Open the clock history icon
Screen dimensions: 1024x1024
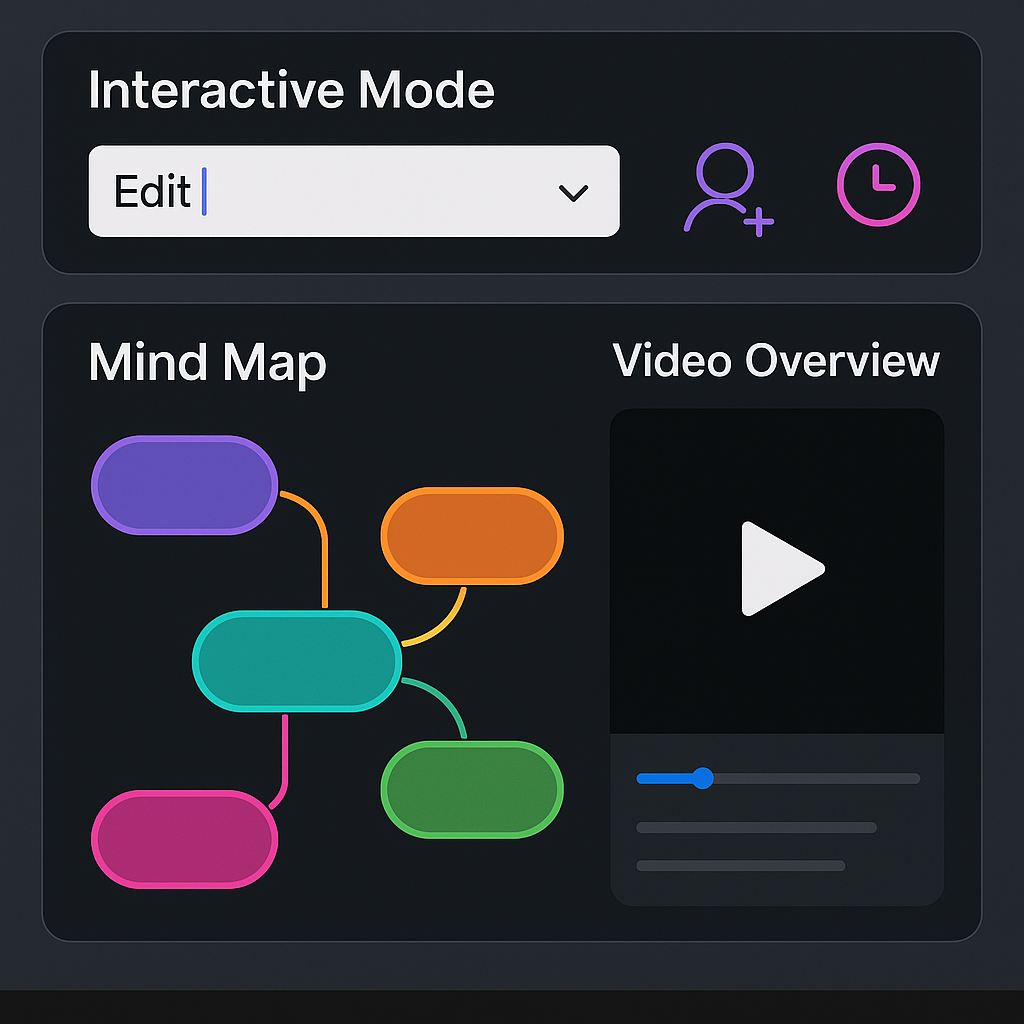click(878, 185)
